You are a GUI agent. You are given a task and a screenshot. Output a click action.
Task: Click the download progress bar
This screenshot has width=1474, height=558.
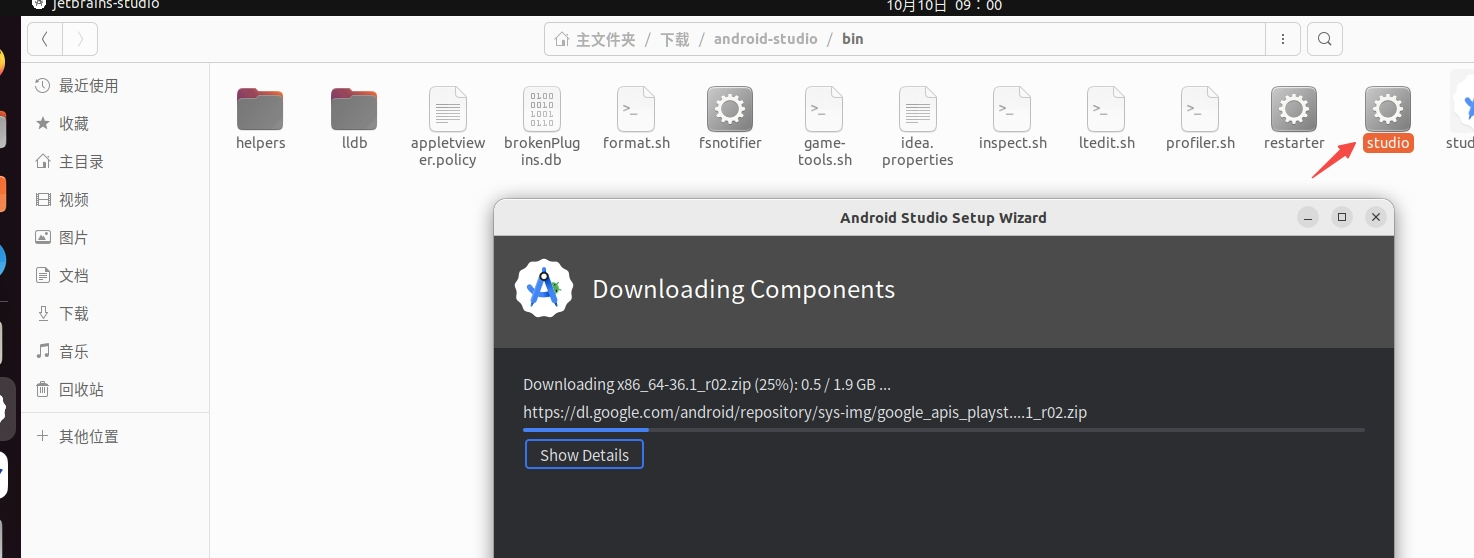[x=944, y=430]
